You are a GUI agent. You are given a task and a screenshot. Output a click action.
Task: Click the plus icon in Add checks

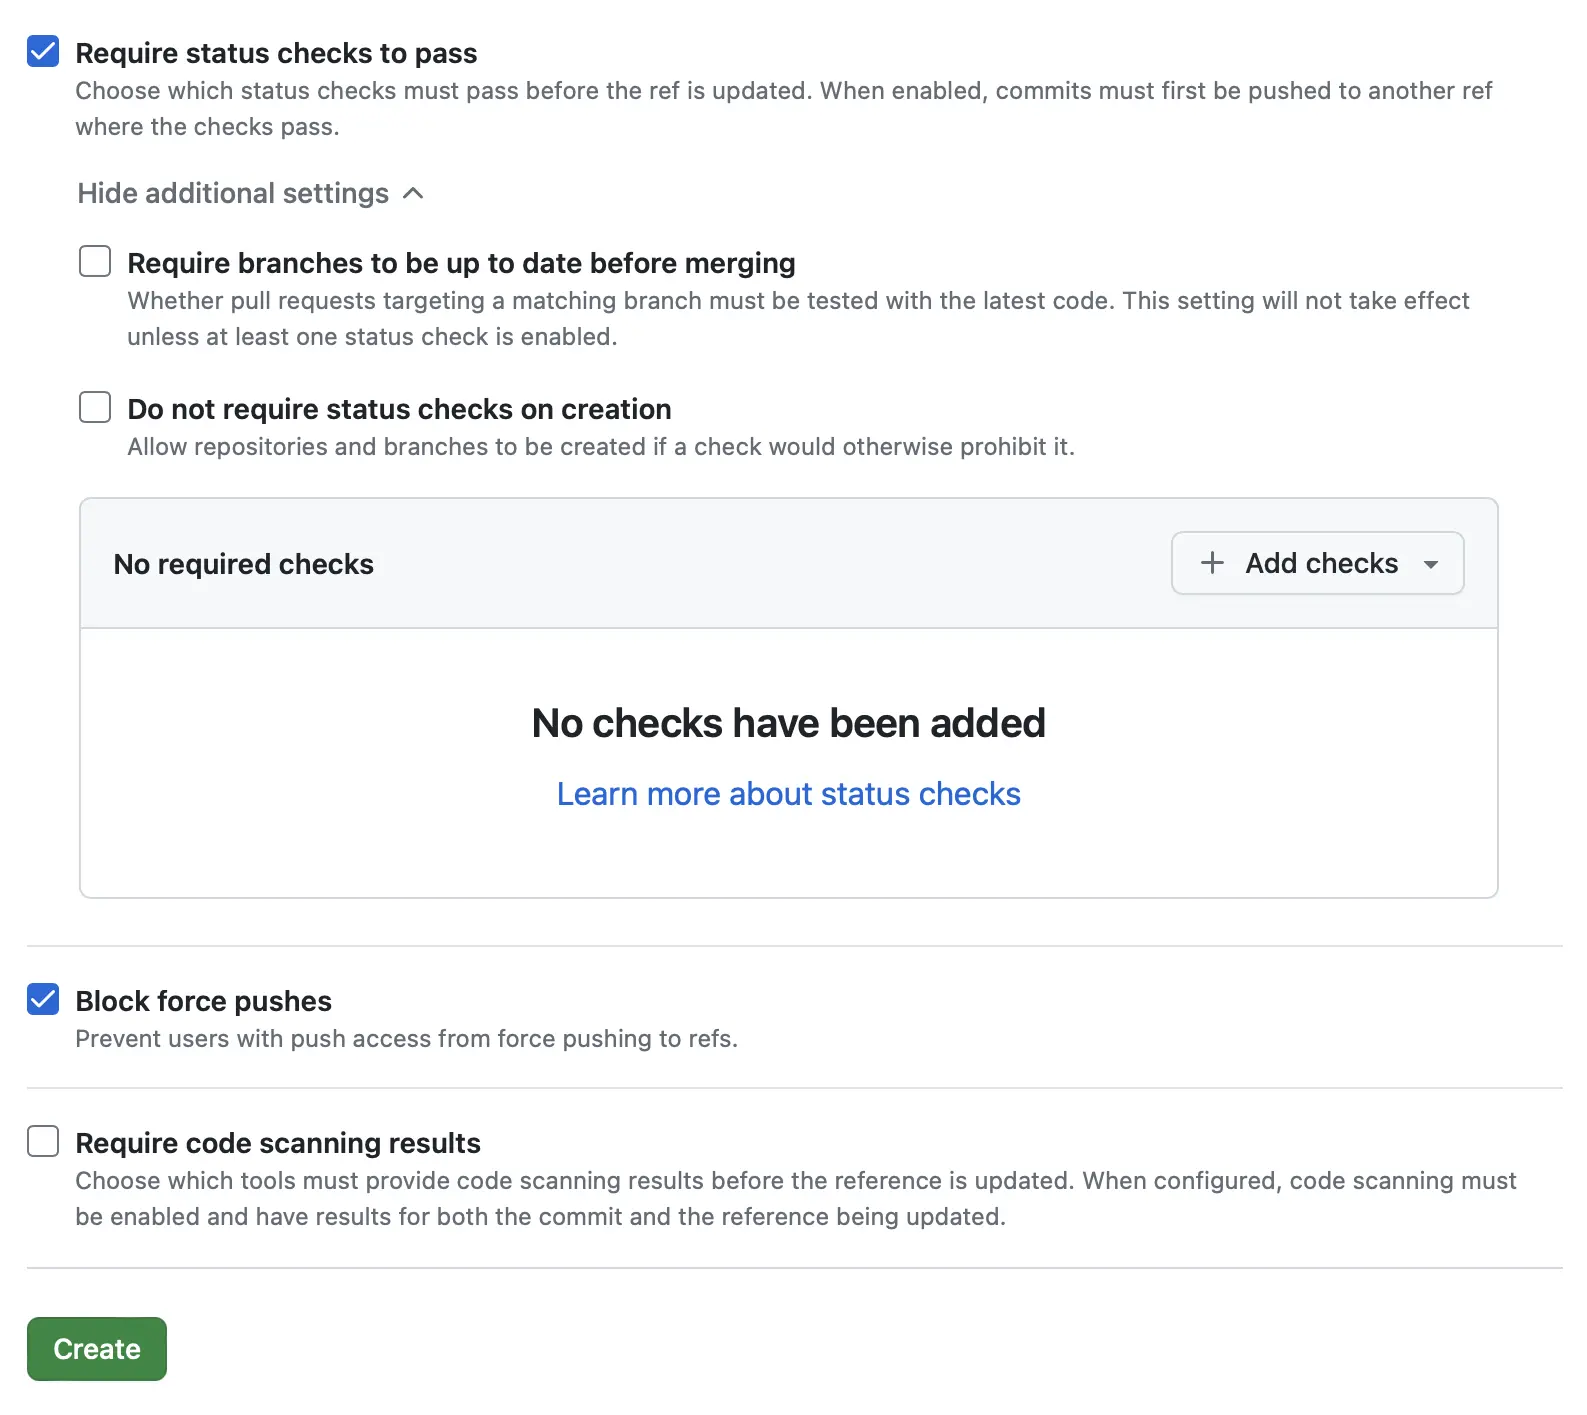(x=1212, y=563)
